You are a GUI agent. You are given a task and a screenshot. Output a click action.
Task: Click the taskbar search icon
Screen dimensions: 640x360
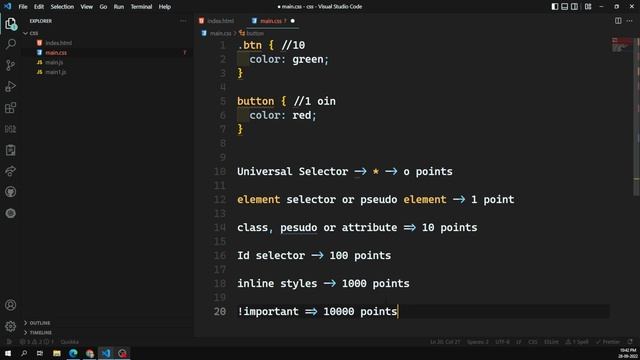pyautogui.click(x=24, y=353)
